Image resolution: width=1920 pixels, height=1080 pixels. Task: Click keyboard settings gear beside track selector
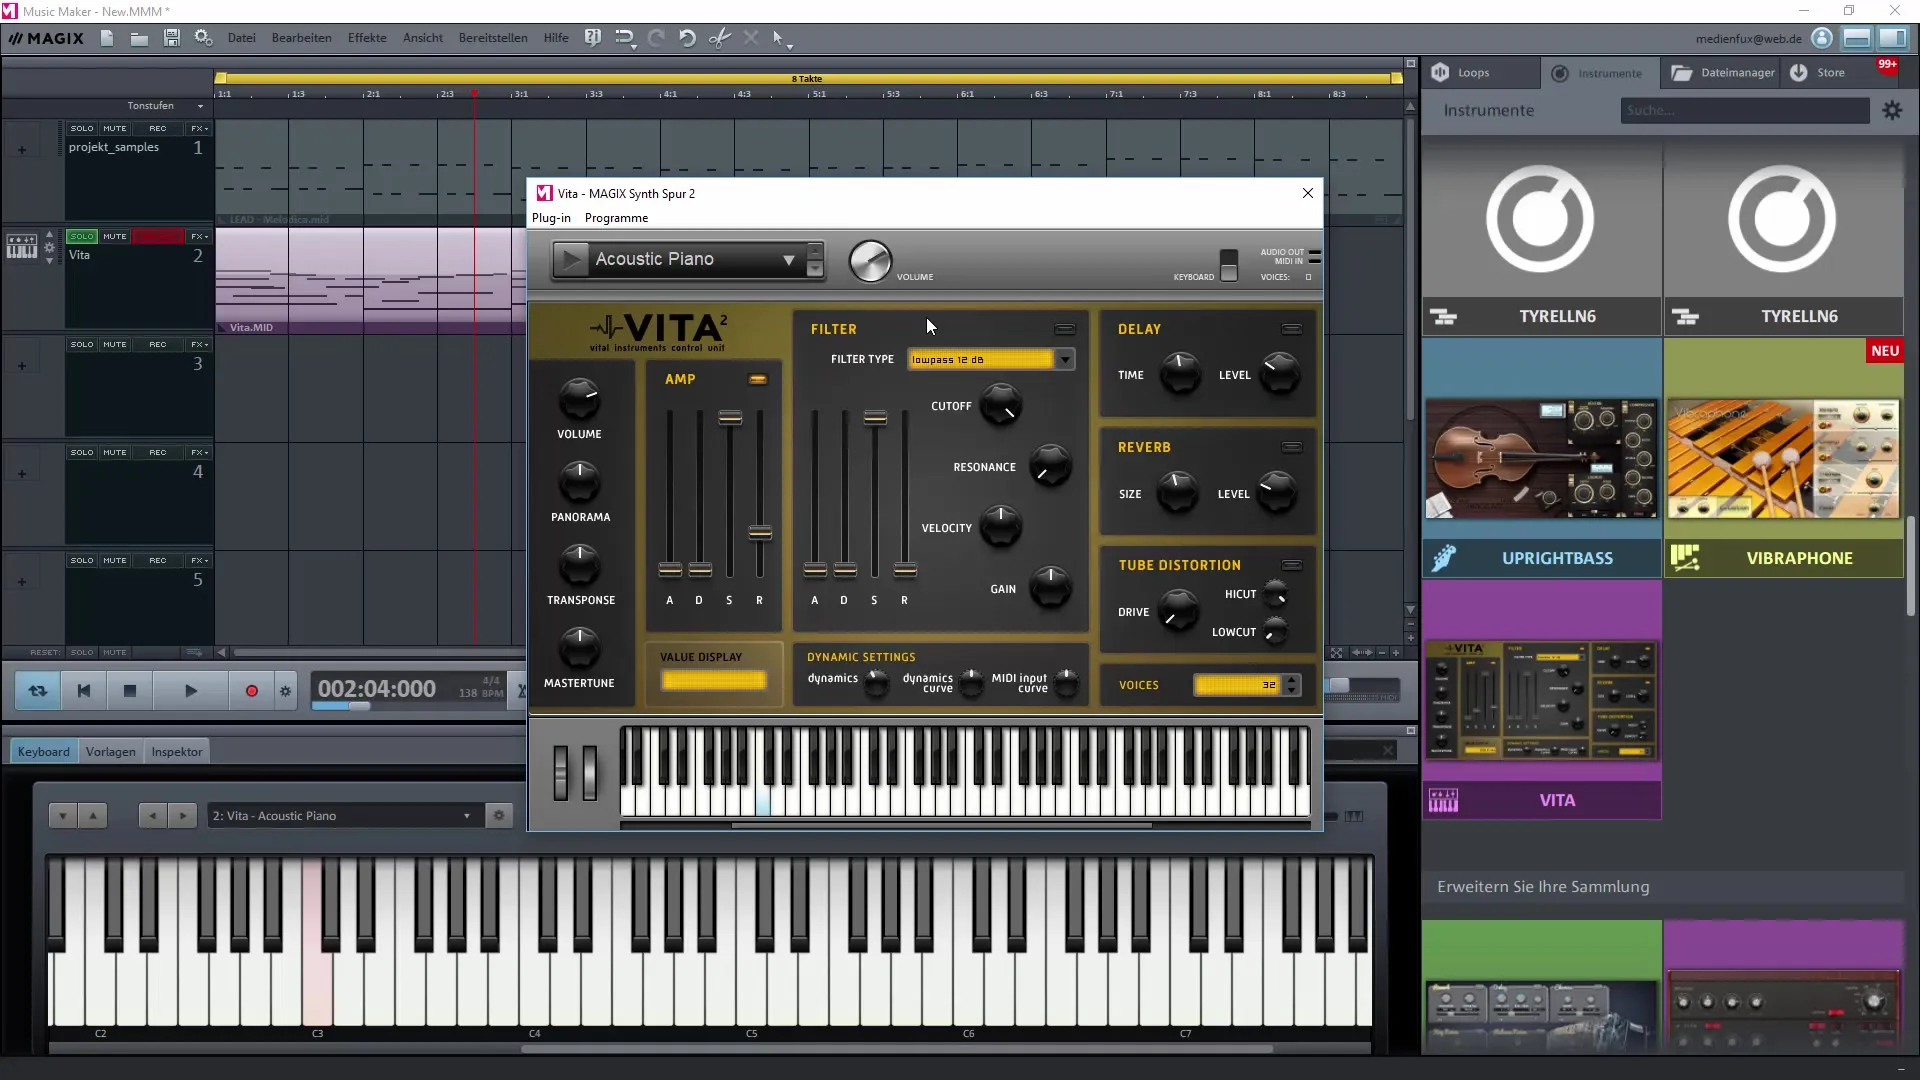coord(499,816)
